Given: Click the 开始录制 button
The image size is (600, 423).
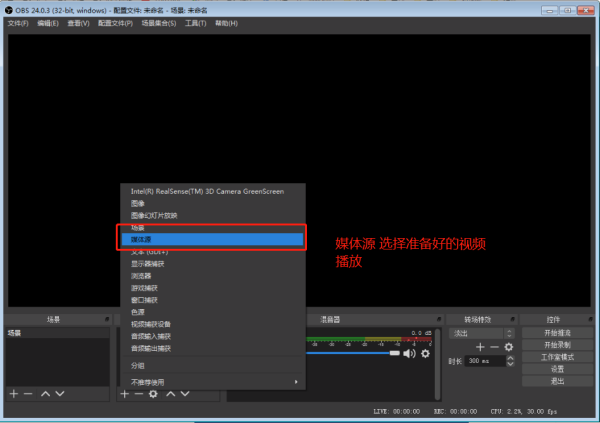Looking at the screenshot, I should pyautogui.click(x=557, y=345).
